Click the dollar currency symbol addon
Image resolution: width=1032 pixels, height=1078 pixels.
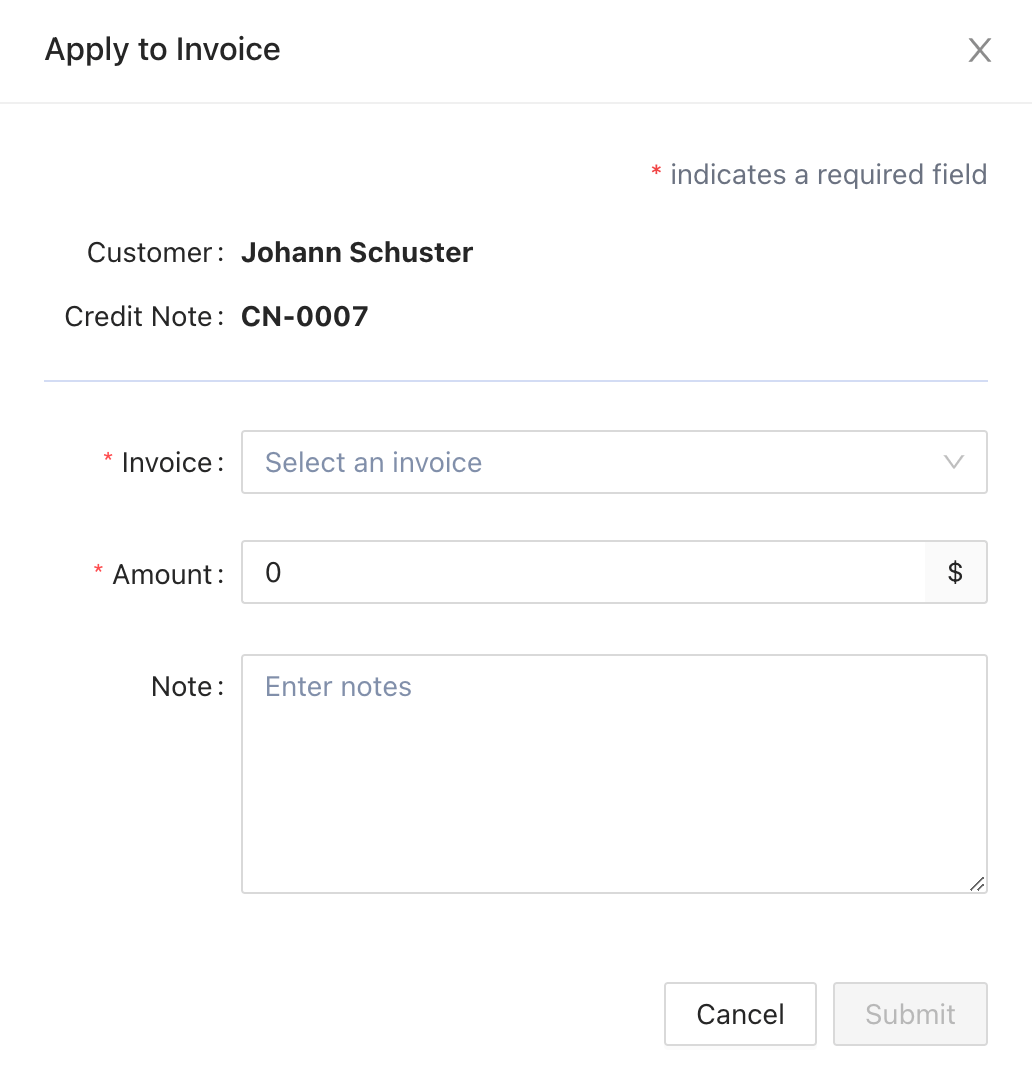[x=955, y=573]
